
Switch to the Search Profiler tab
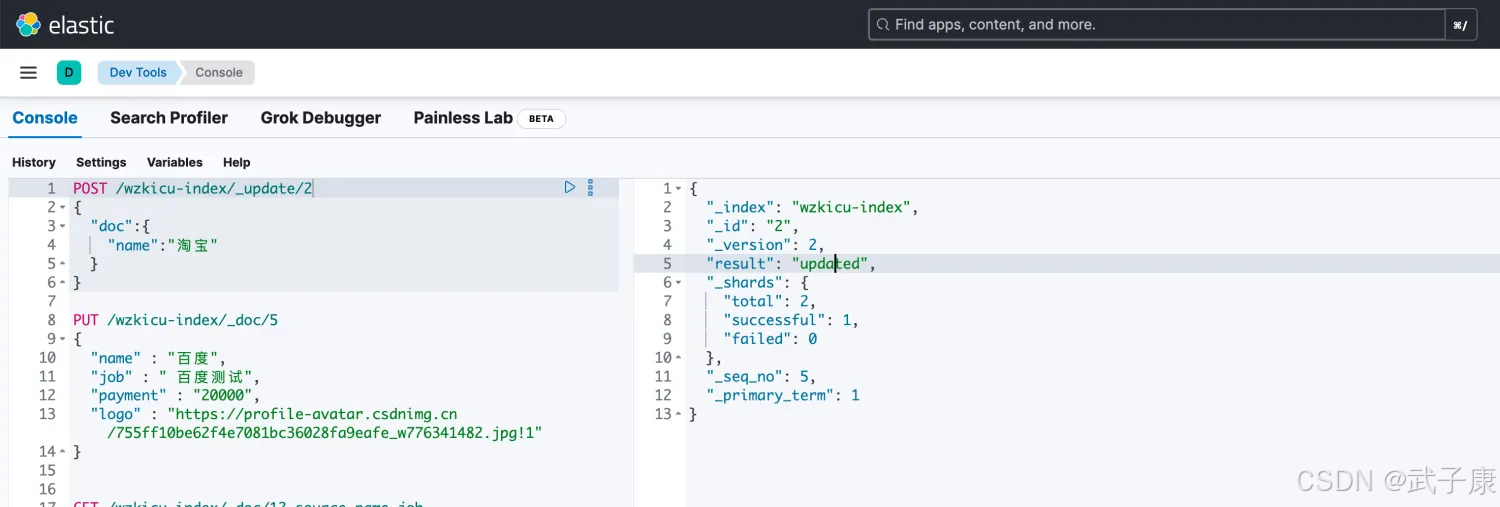click(x=169, y=118)
